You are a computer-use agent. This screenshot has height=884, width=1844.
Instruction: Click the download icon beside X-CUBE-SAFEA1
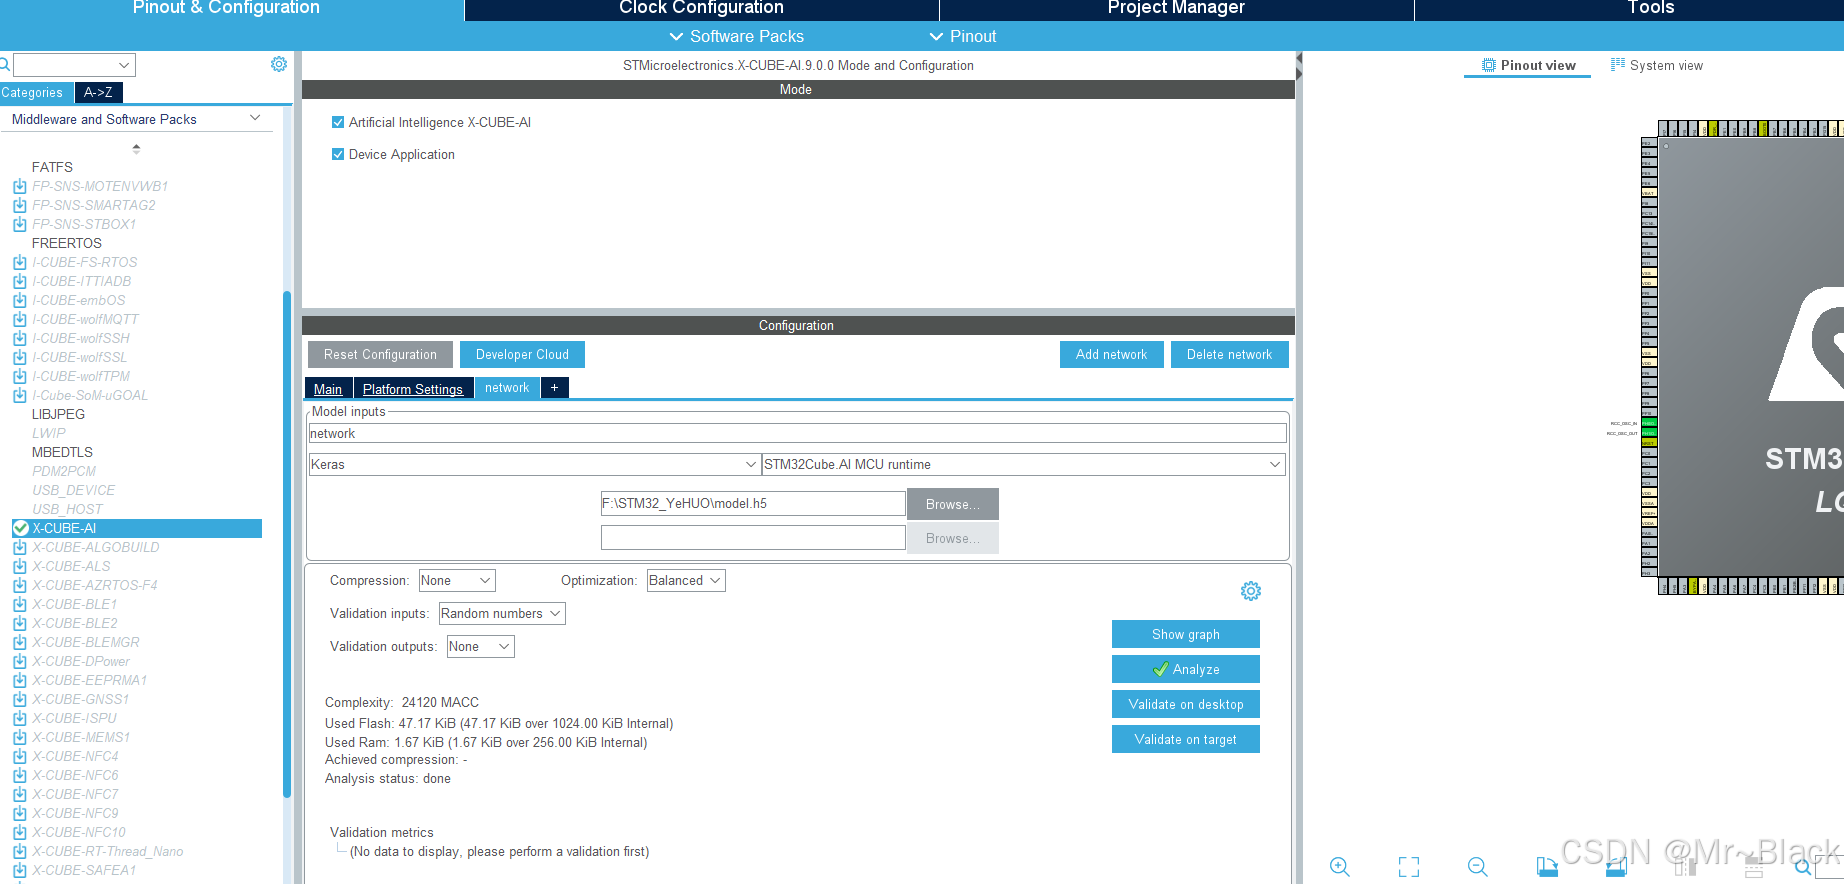click(x=20, y=870)
